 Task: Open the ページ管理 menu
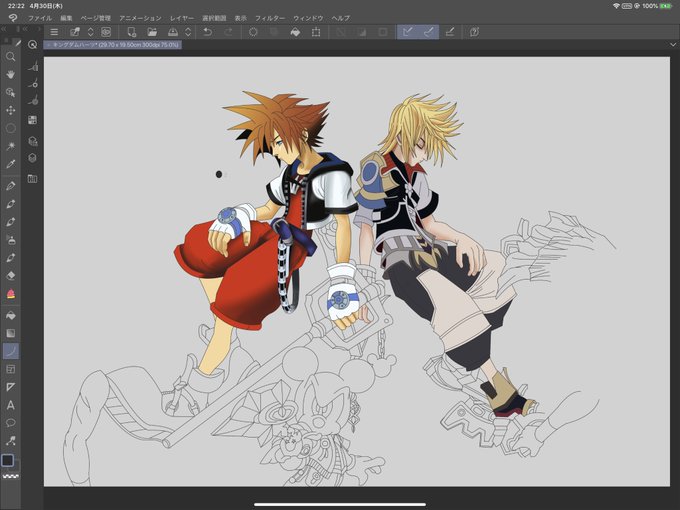[96, 18]
